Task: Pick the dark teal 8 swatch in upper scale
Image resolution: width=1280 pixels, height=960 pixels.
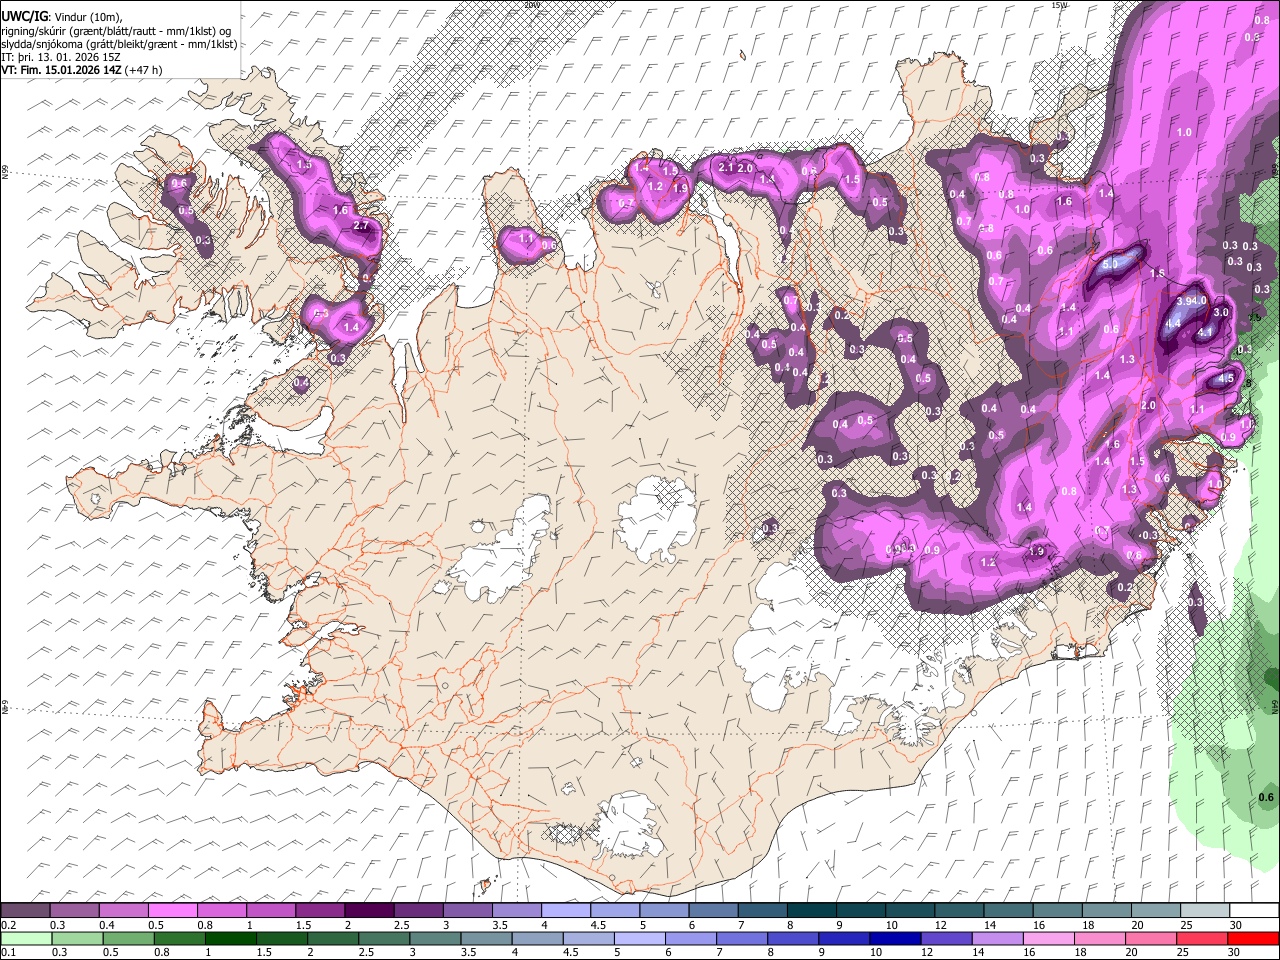Action: tap(811, 911)
